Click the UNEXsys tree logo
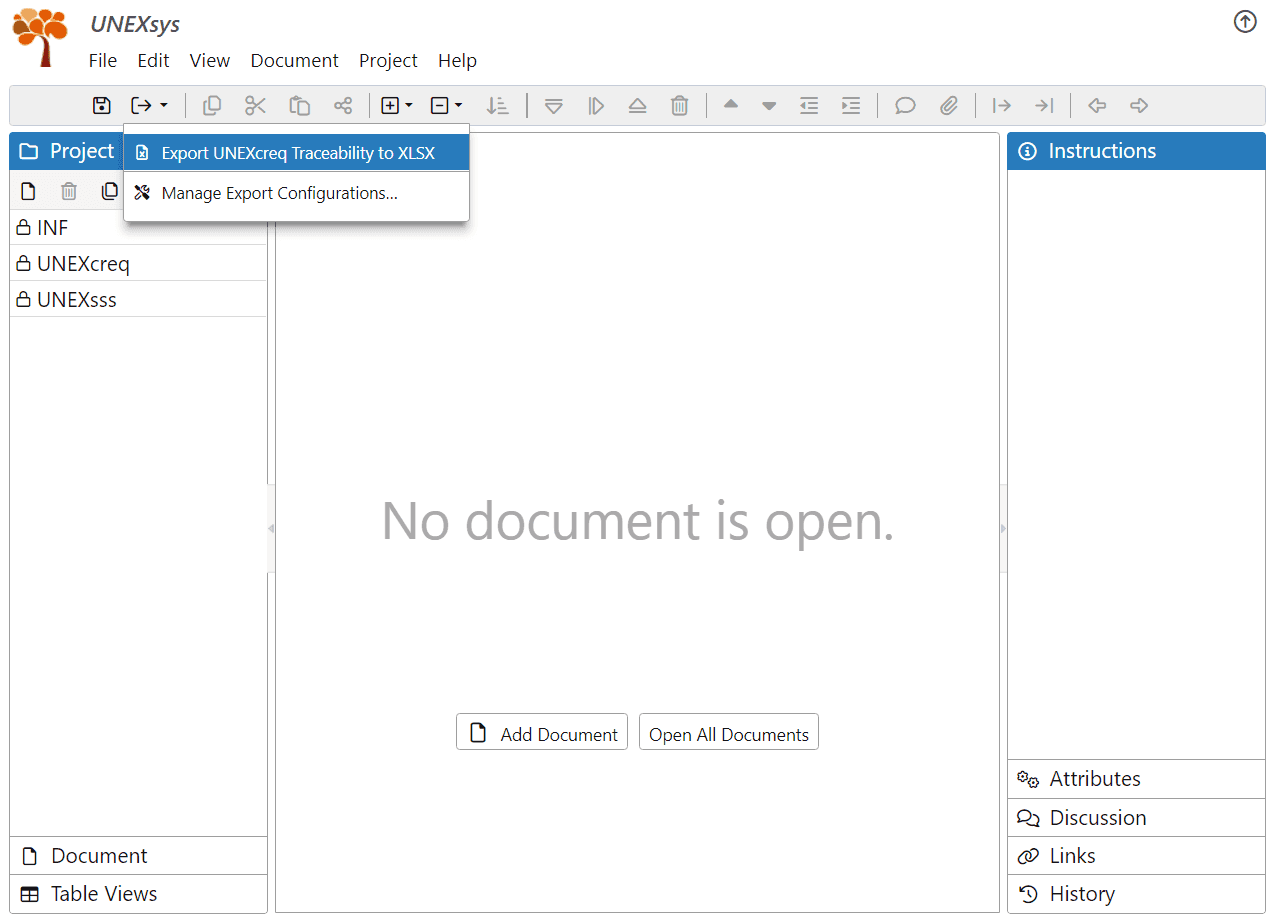The width and height of the screenshot is (1270, 917). pyautogui.click(x=40, y=37)
